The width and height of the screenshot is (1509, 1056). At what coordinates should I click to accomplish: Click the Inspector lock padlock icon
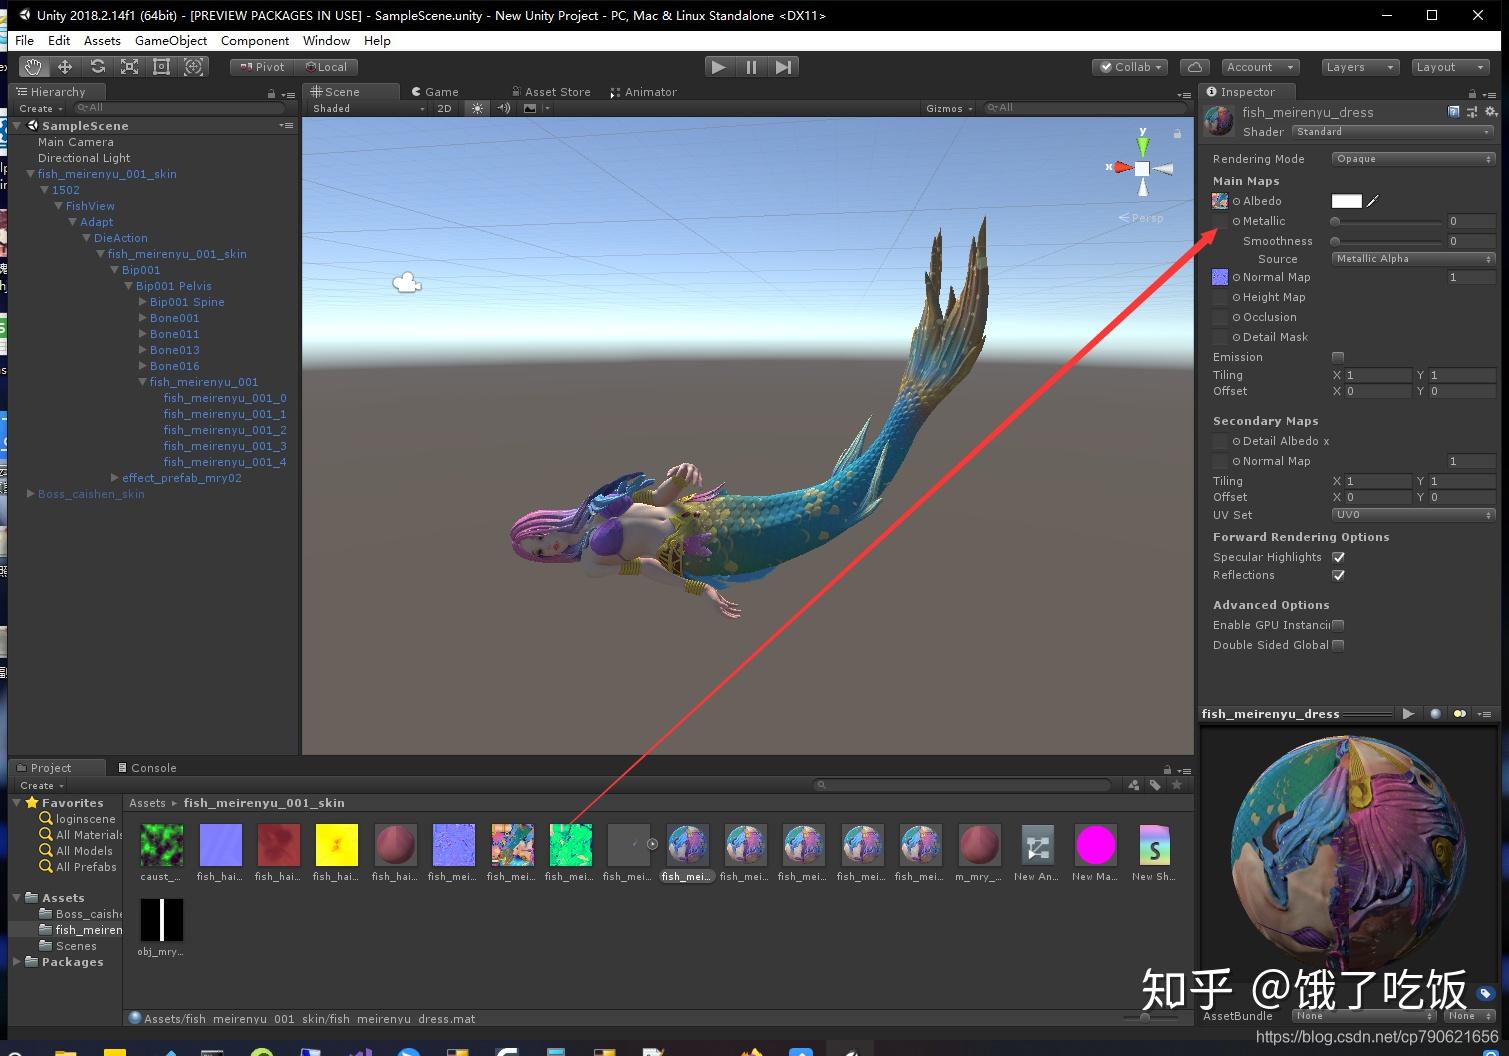point(1473,91)
